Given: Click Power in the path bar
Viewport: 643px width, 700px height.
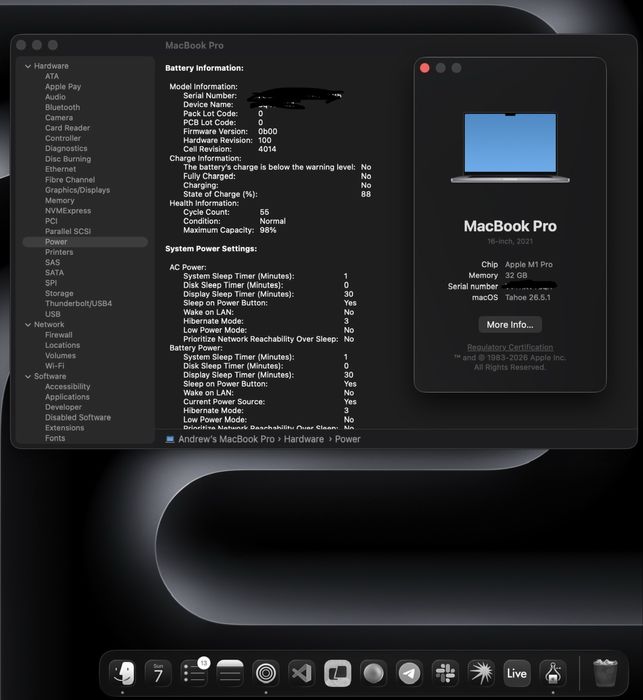Looking at the screenshot, I should click(x=347, y=439).
